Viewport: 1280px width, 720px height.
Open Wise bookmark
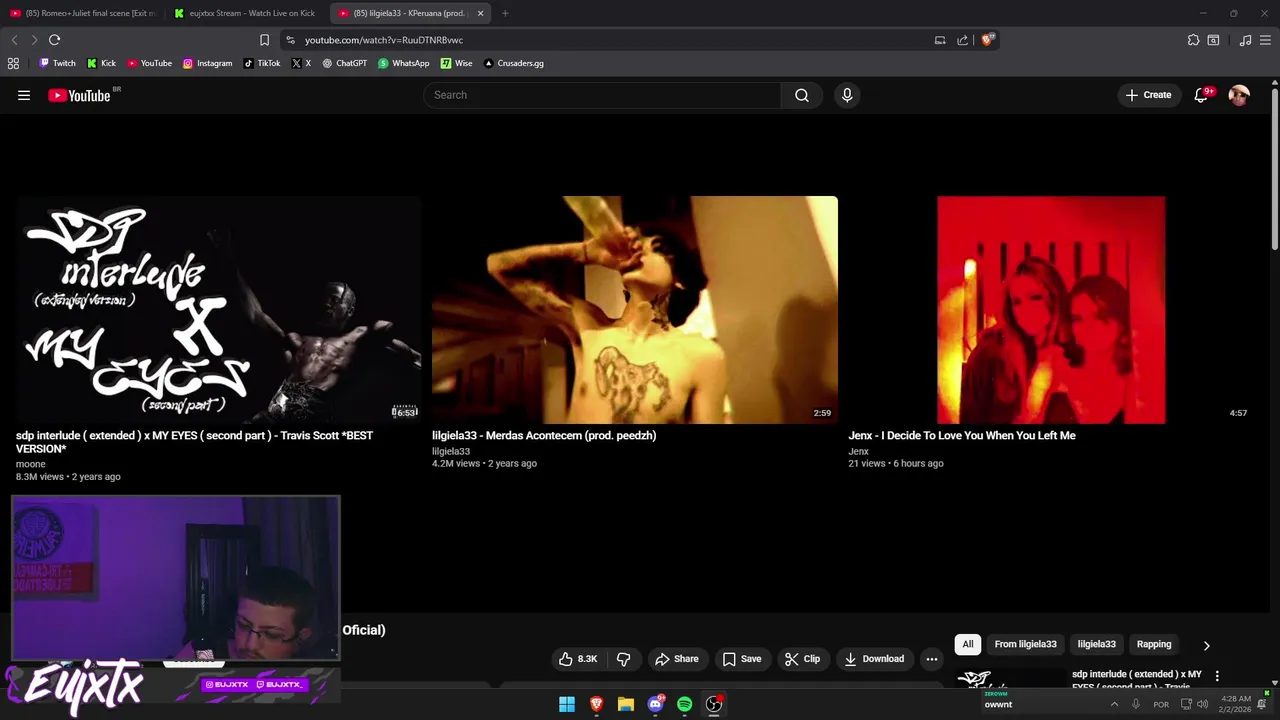pos(456,63)
